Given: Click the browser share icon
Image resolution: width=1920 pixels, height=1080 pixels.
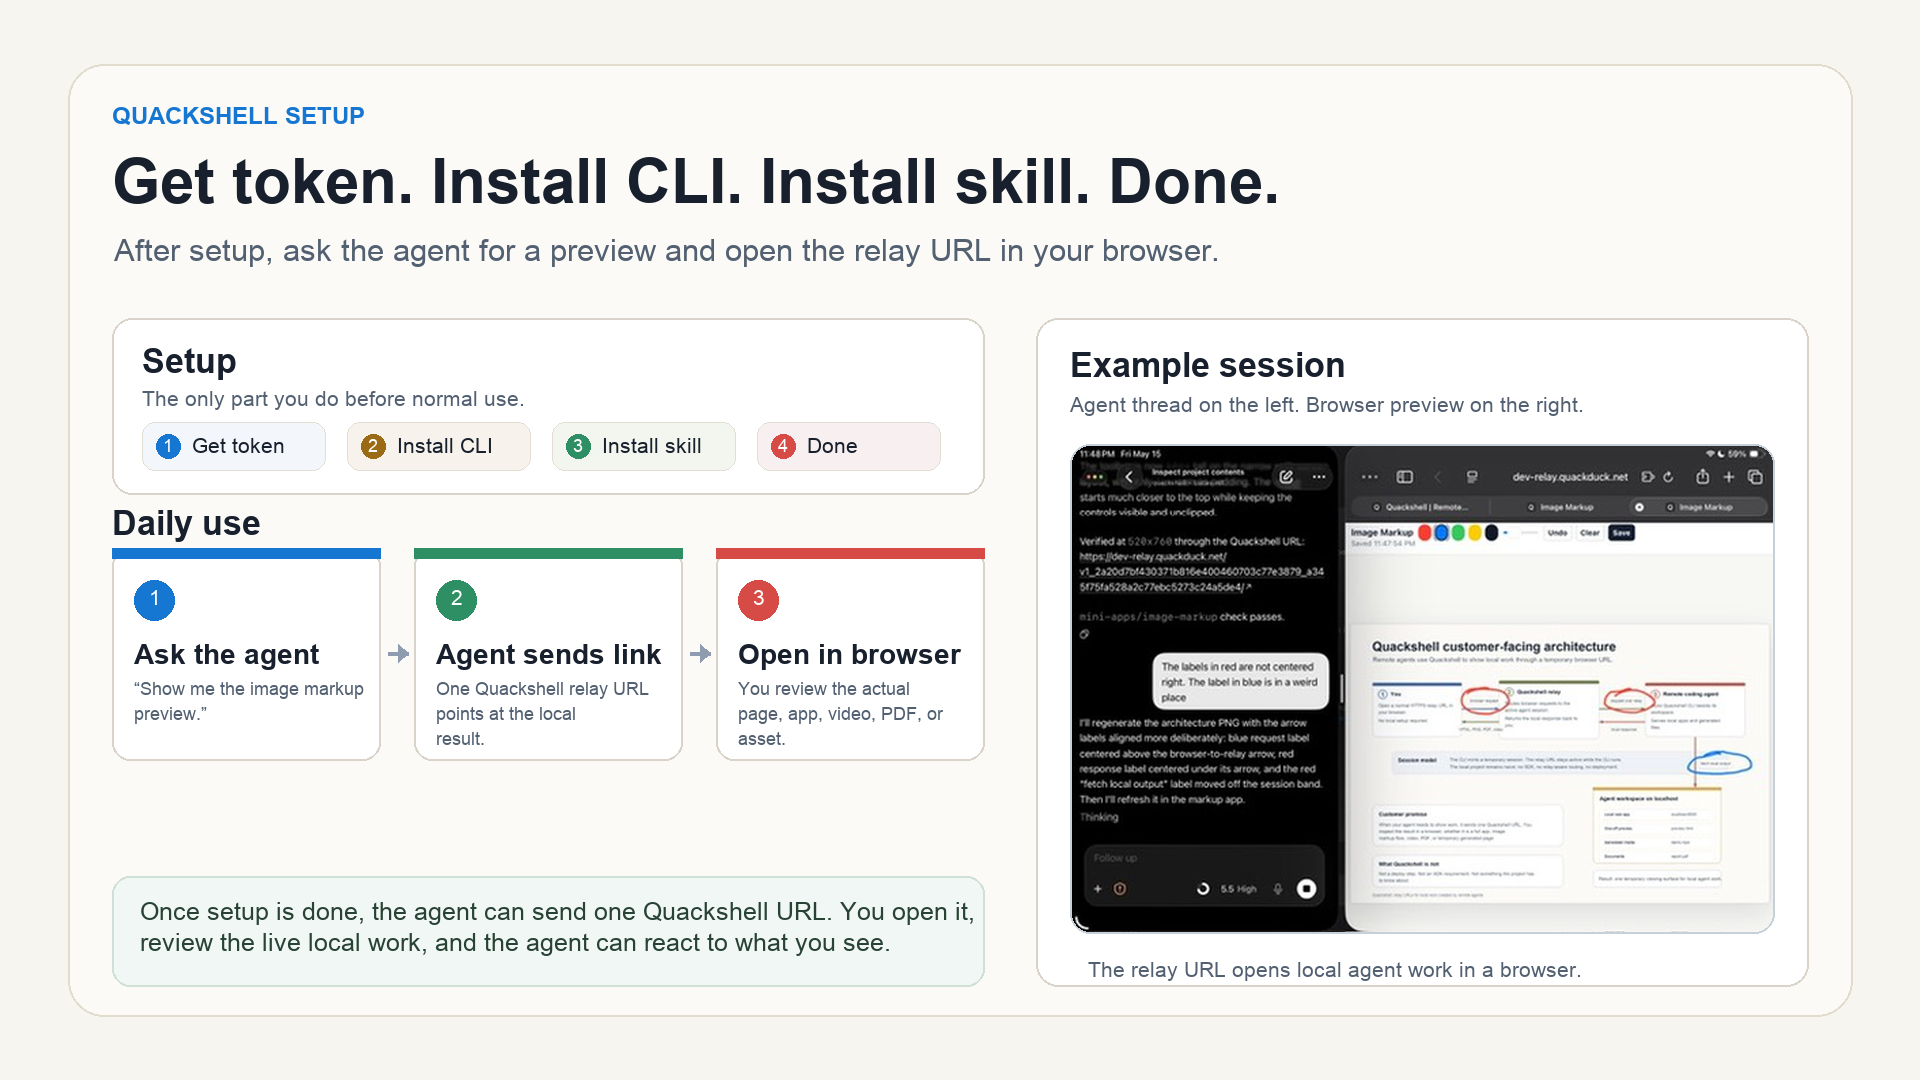Looking at the screenshot, I should coord(1702,476).
